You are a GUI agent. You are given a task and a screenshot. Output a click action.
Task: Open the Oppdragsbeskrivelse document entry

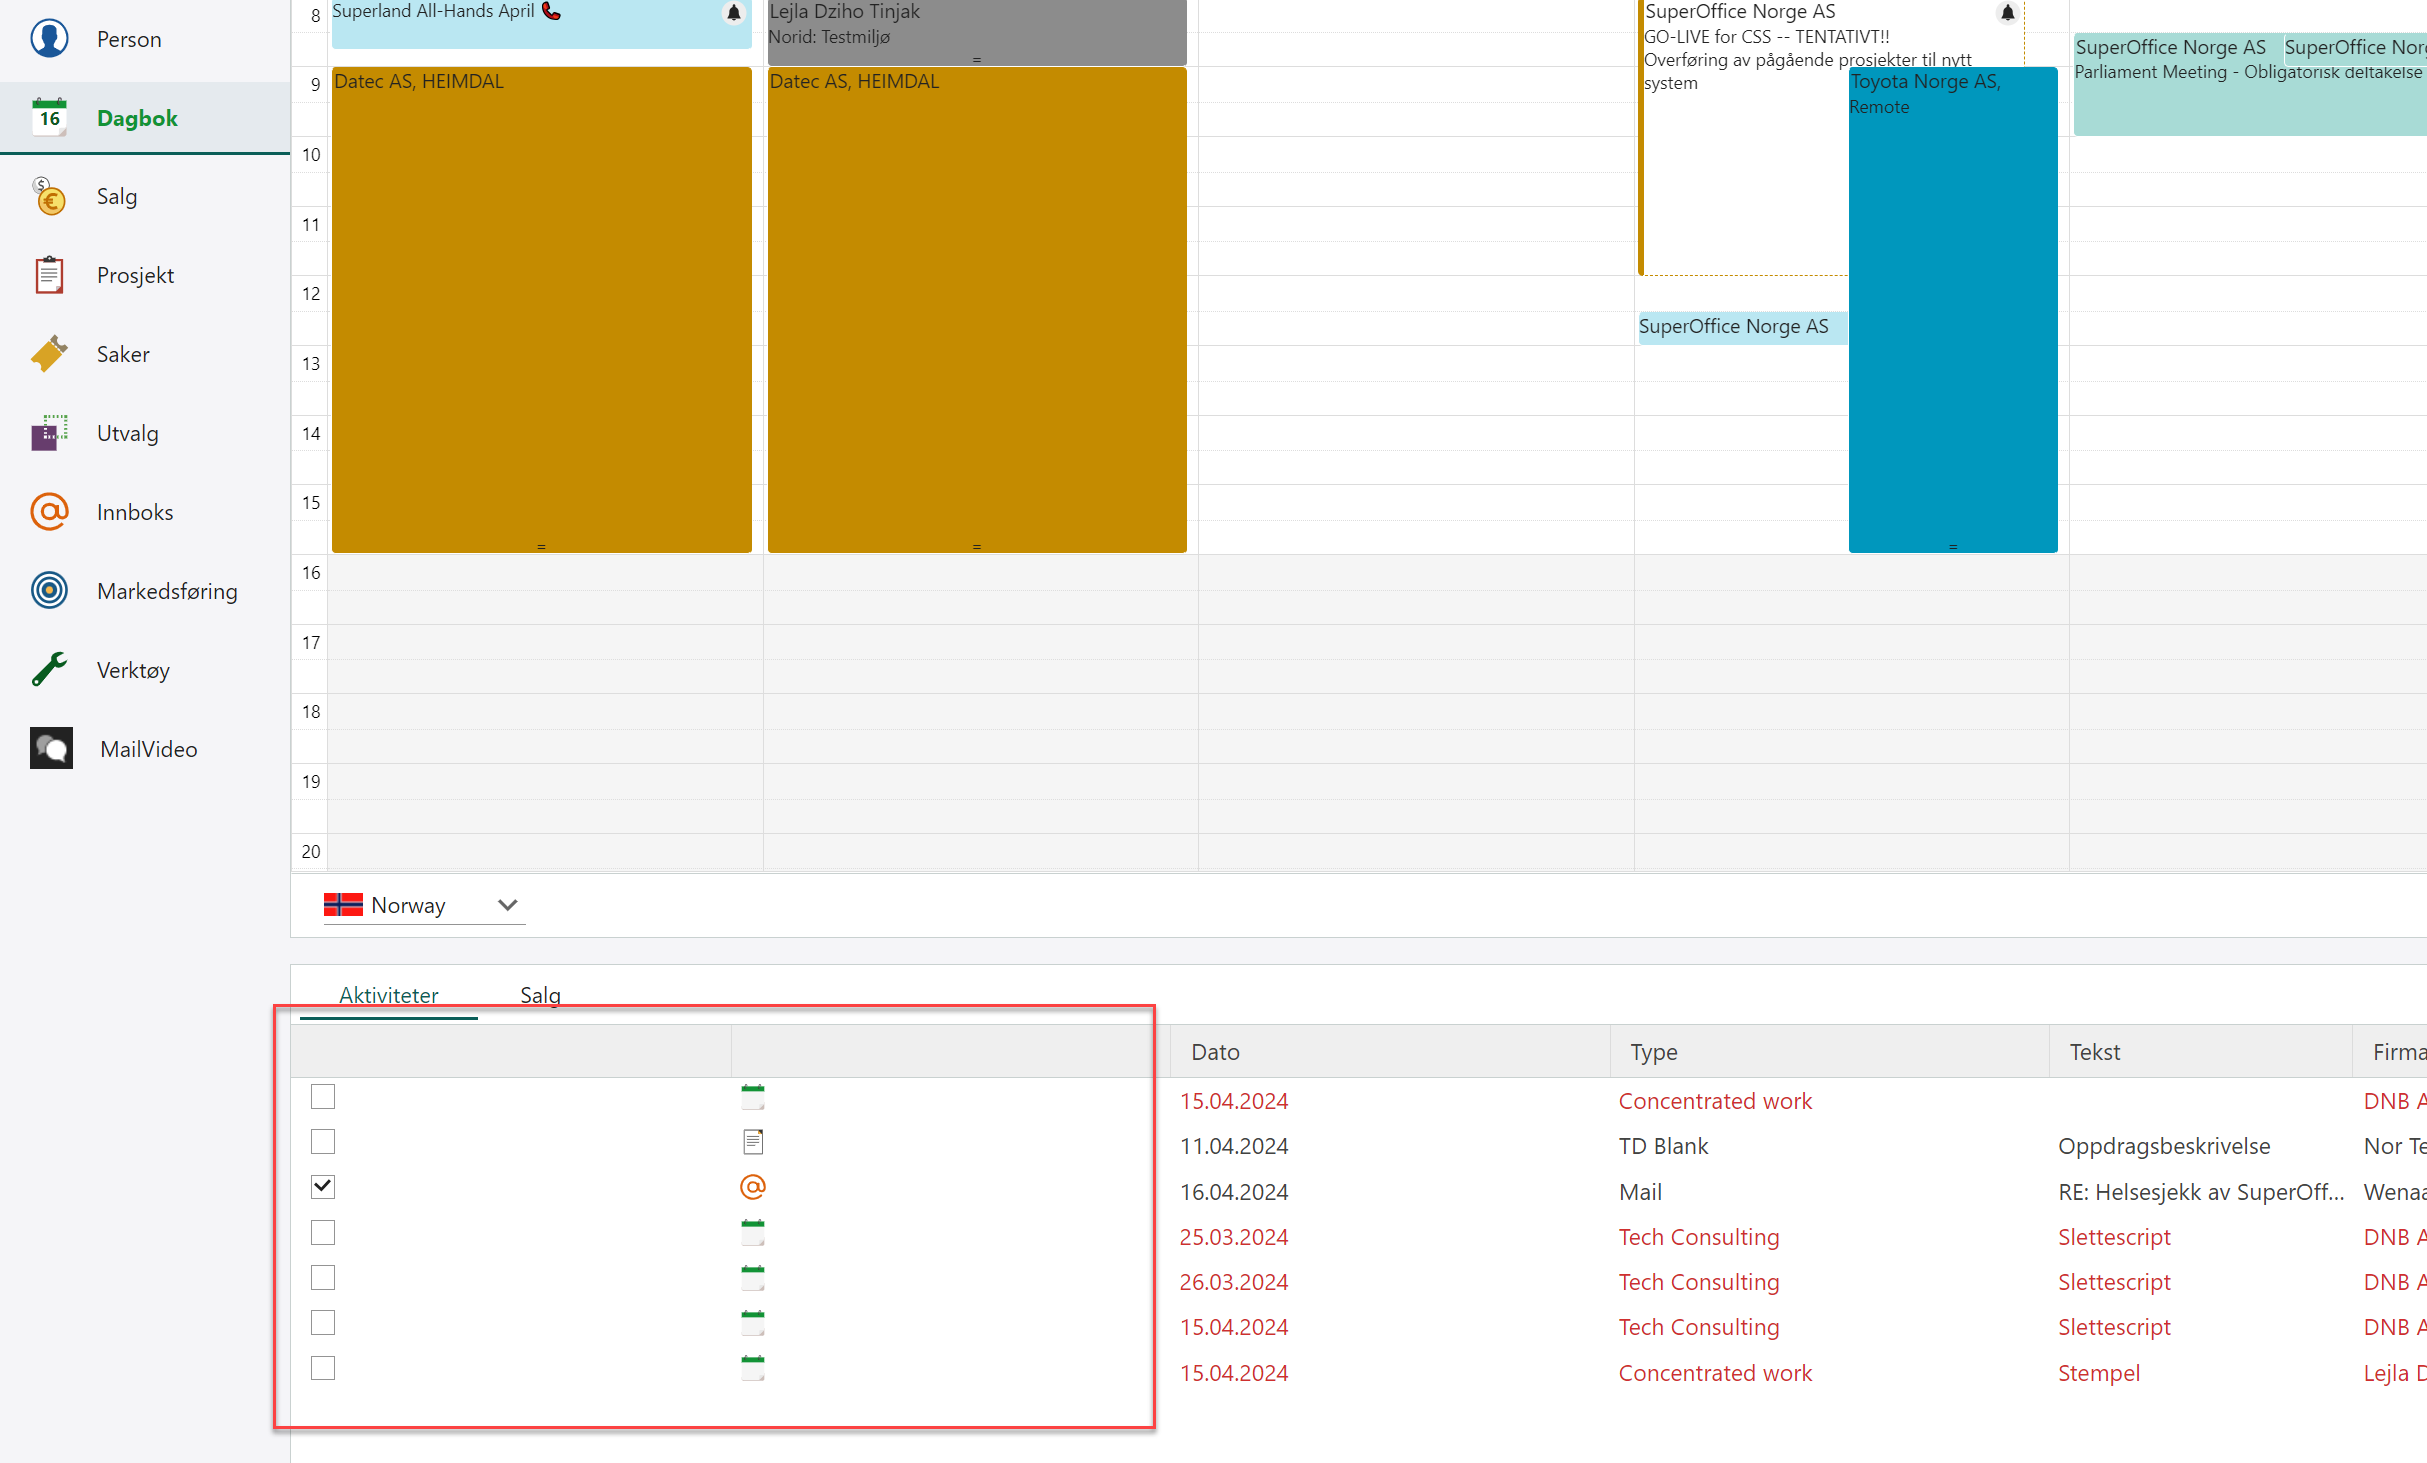tap(2163, 1146)
